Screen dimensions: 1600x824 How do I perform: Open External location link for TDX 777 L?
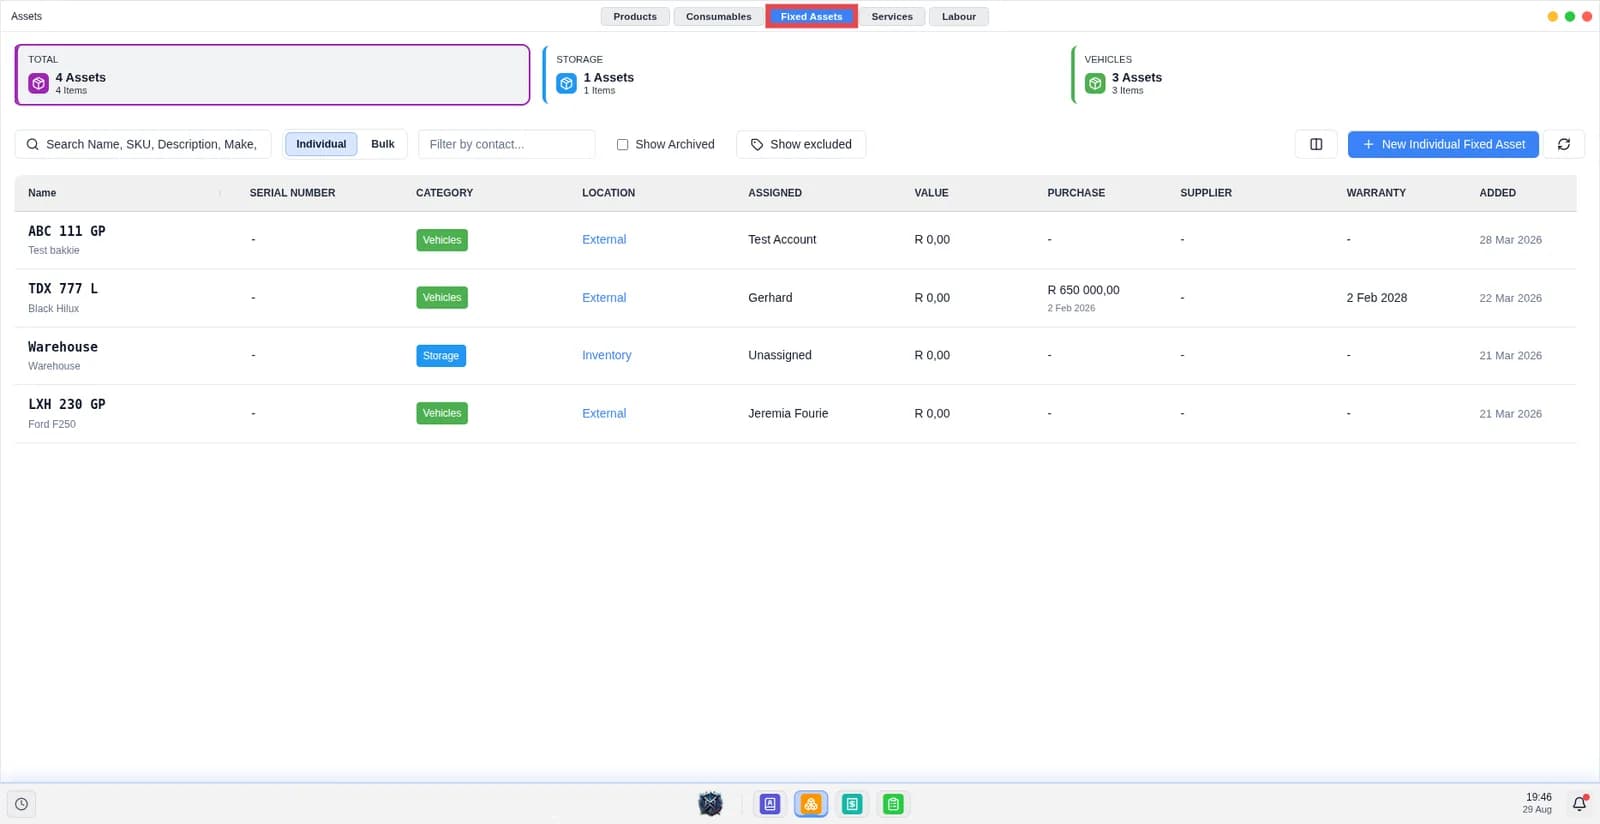(604, 298)
